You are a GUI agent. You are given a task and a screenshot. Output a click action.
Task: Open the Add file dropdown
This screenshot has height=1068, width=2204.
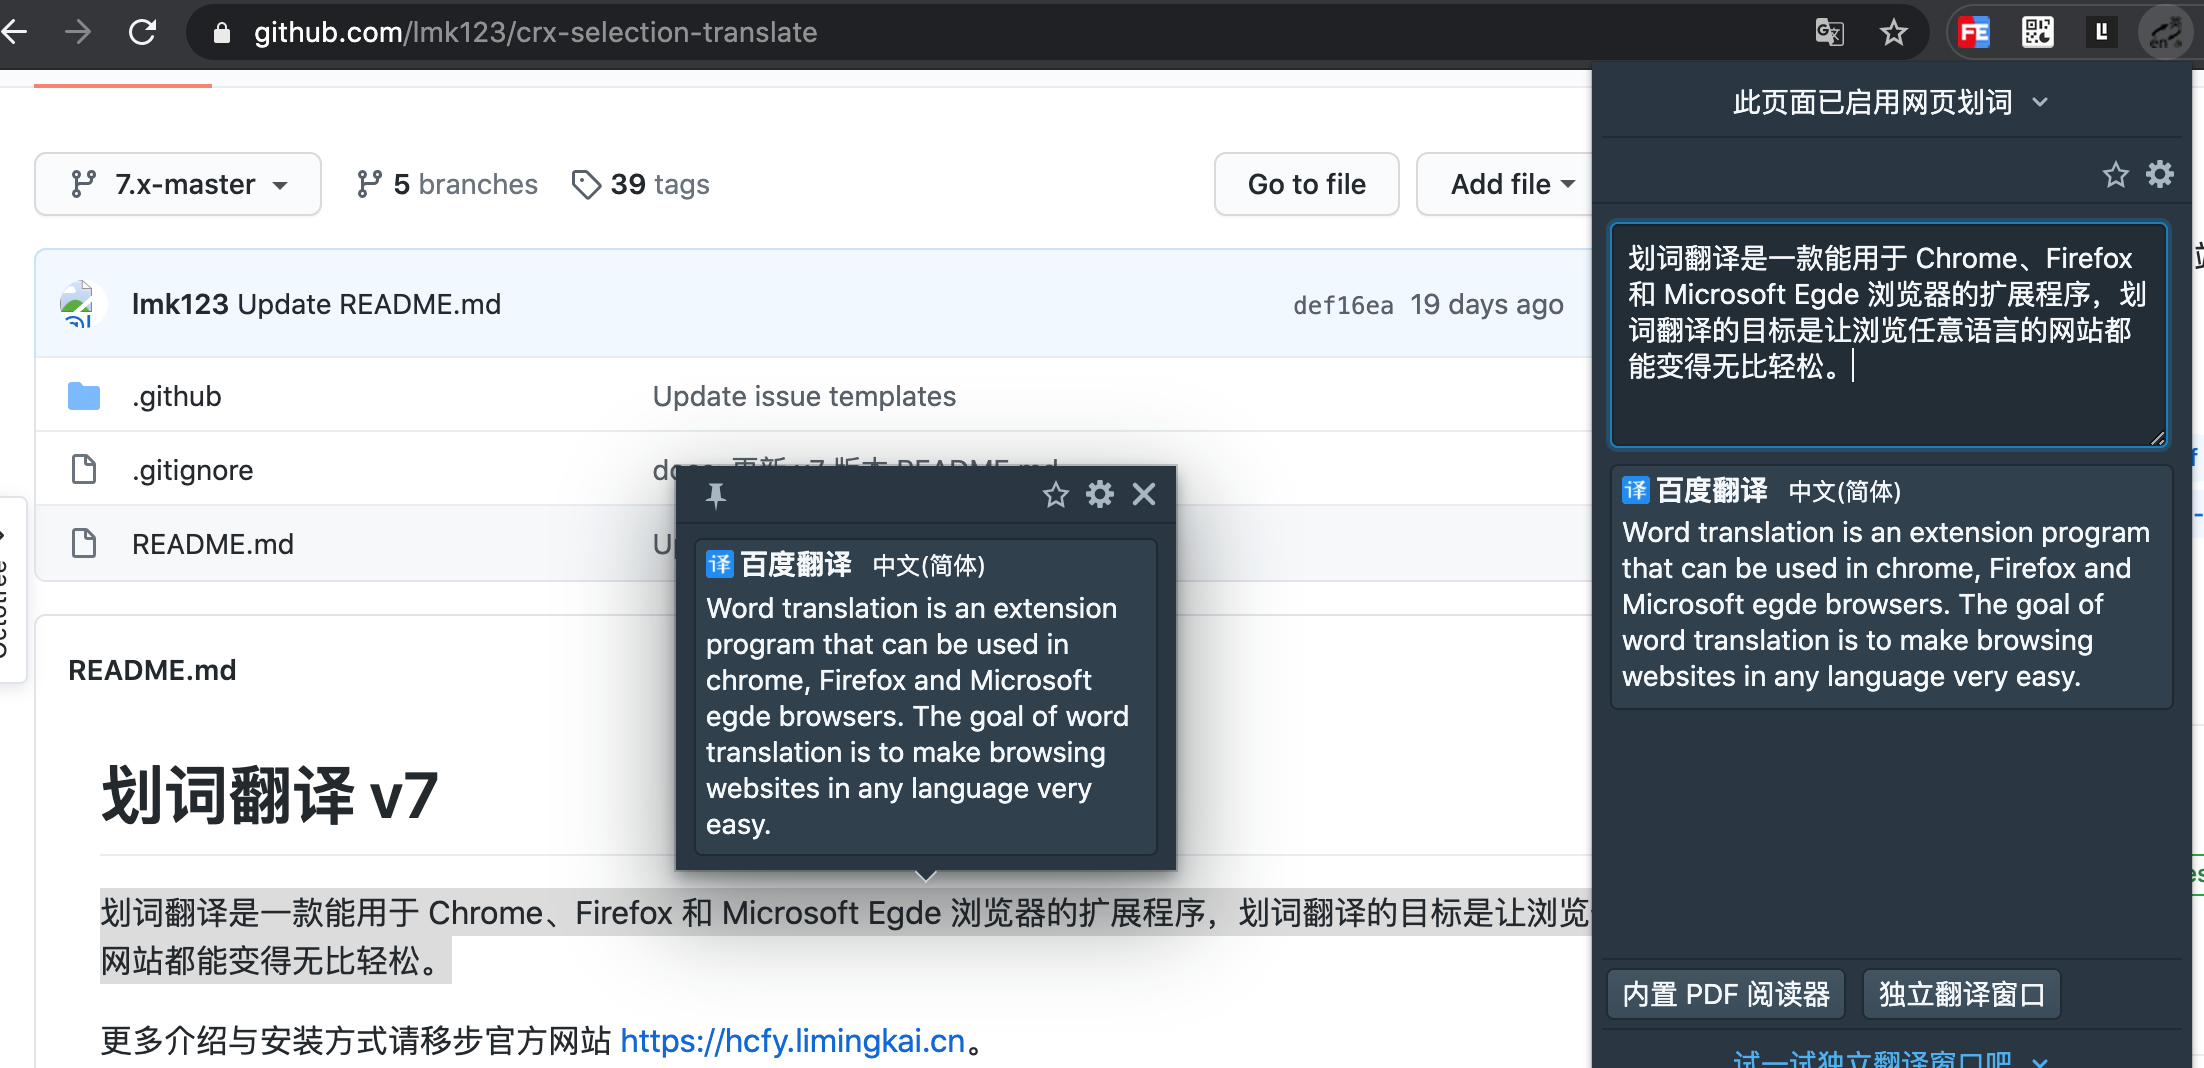[x=1505, y=184]
